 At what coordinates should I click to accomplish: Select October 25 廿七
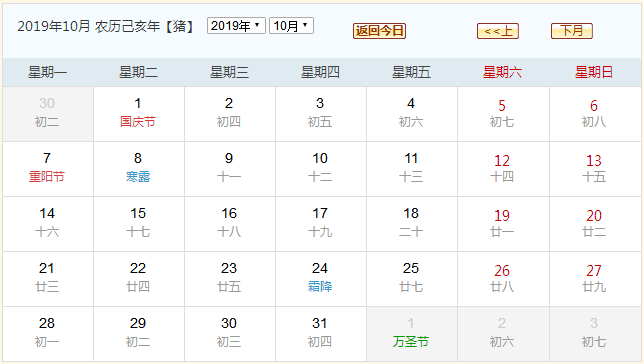click(412, 279)
